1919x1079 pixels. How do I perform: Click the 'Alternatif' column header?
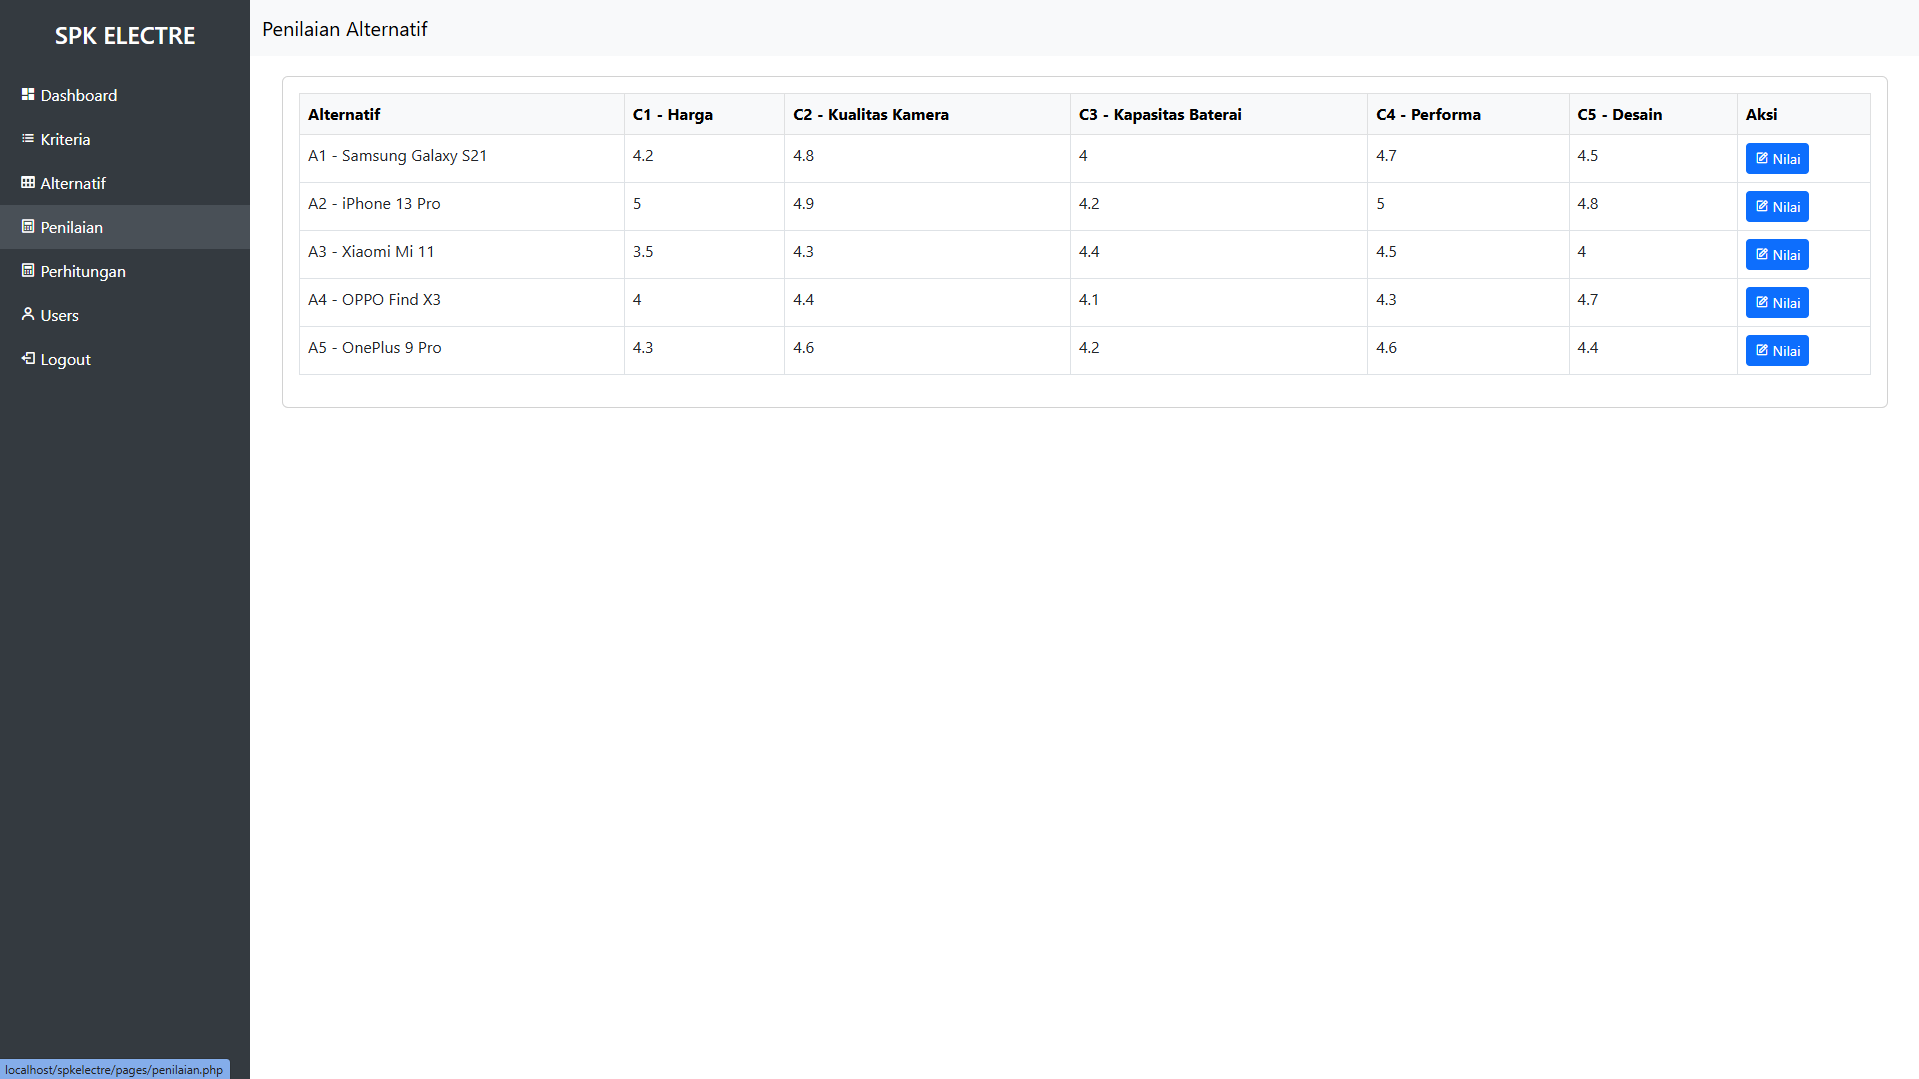pos(462,114)
